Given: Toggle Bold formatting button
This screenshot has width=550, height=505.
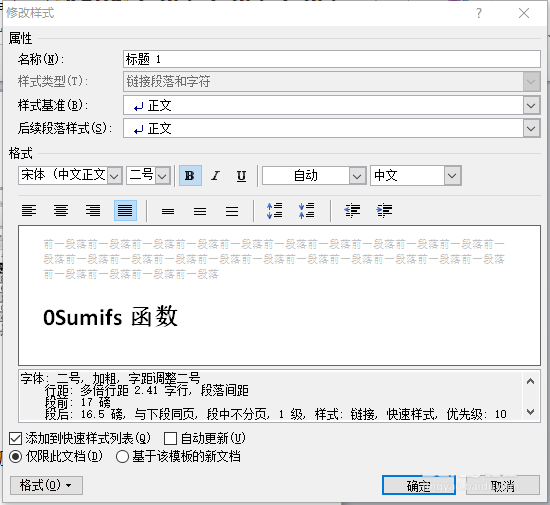Looking at the screenshot, I should click(190, 175).
